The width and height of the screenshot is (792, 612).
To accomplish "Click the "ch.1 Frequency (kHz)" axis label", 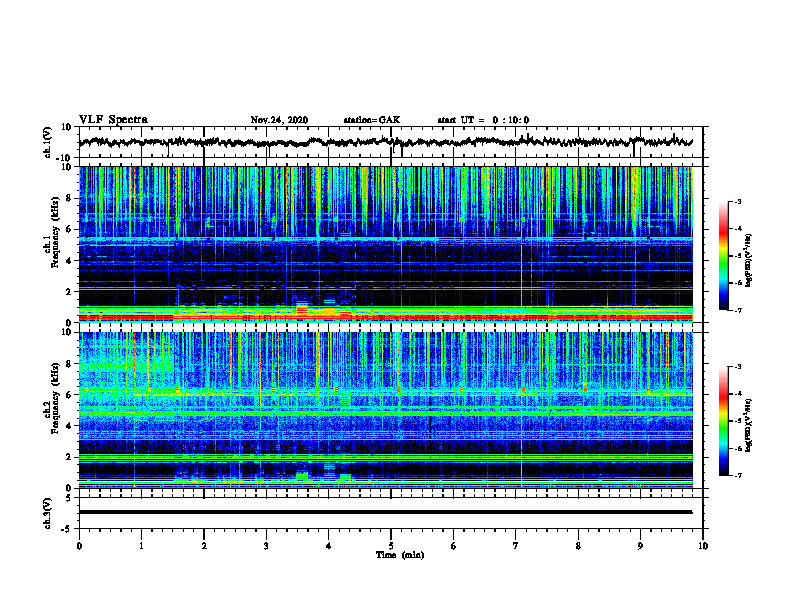I will tap(54, 233).
